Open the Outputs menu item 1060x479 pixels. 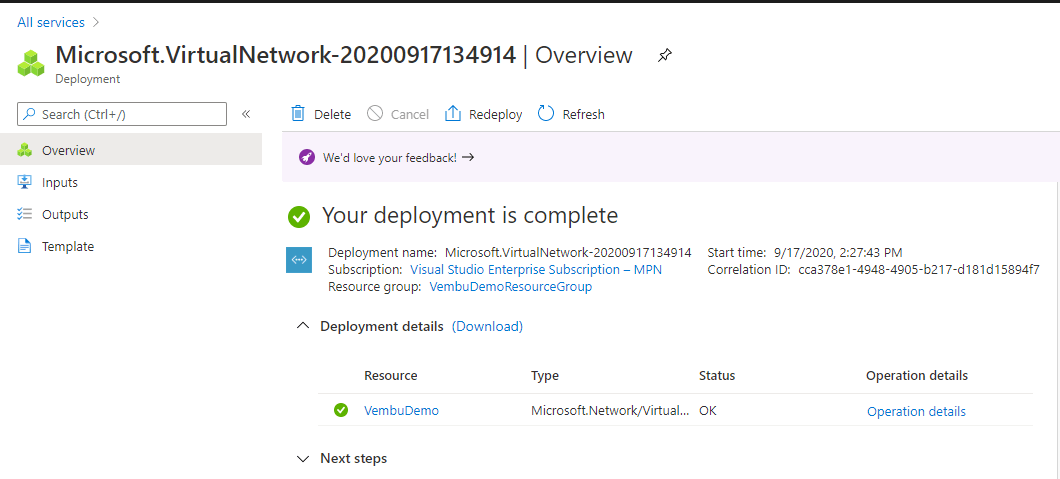coord(131,214)
